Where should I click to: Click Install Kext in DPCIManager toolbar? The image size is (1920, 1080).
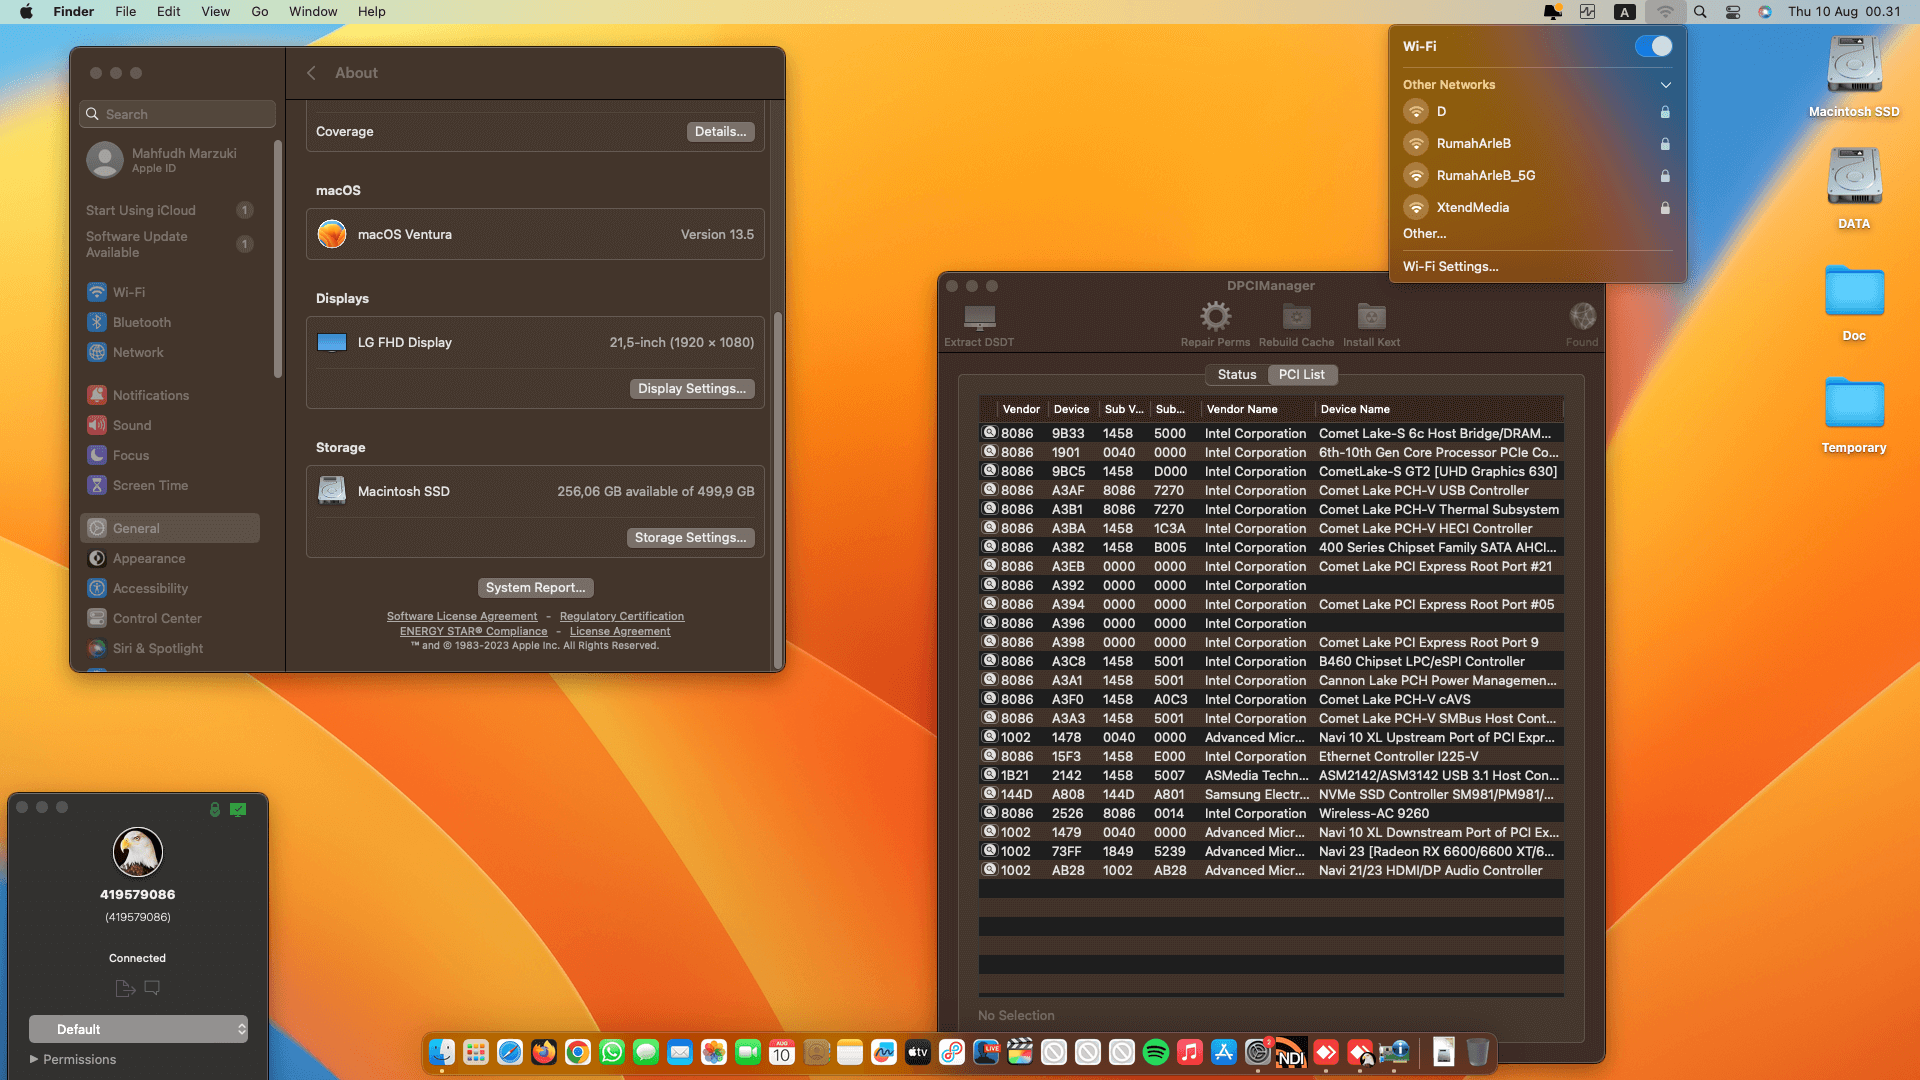(1371, 320)
